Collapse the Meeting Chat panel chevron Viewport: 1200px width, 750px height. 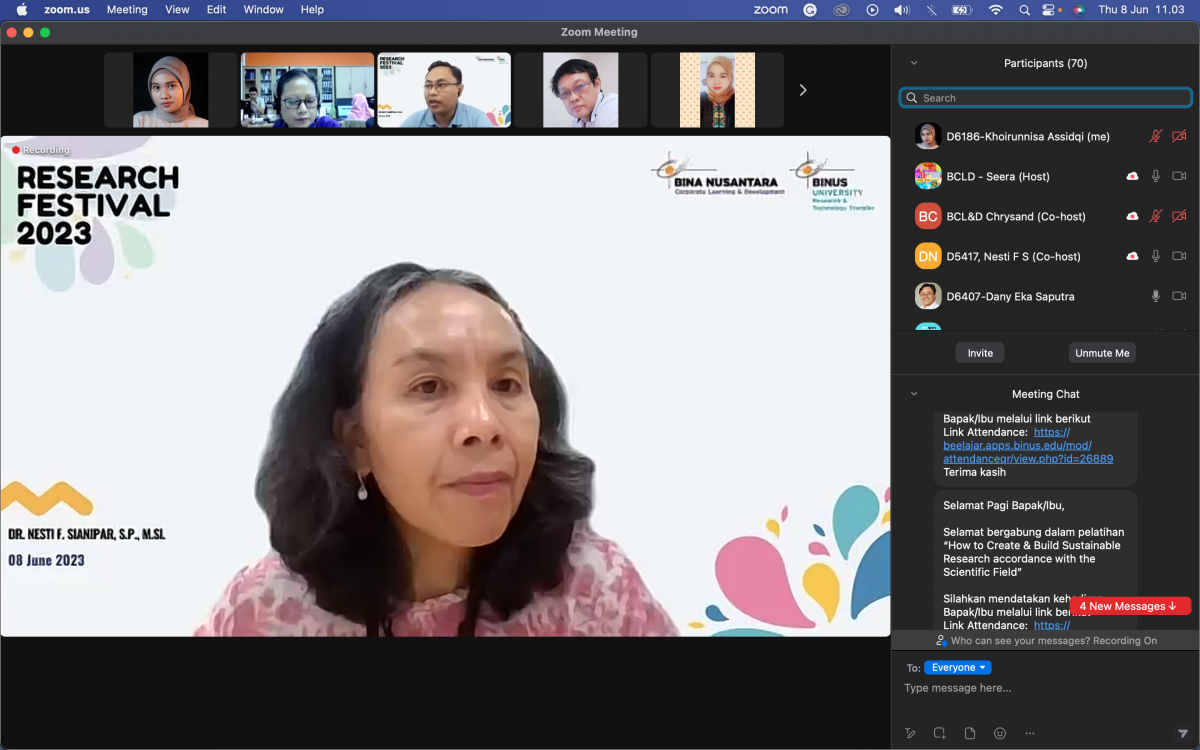(x=913, y=394)
